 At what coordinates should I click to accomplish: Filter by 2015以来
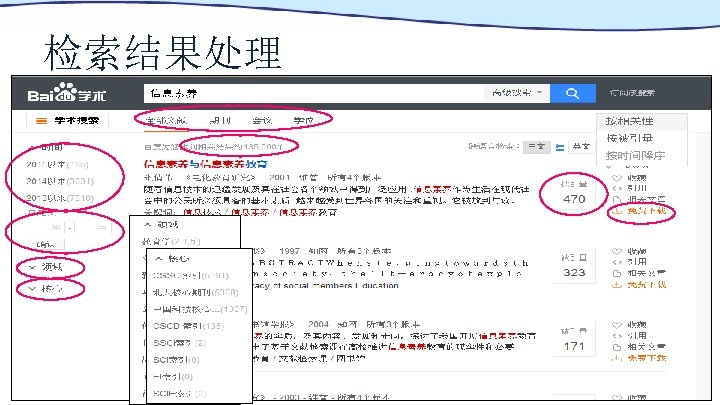click(x=57, y=164)
